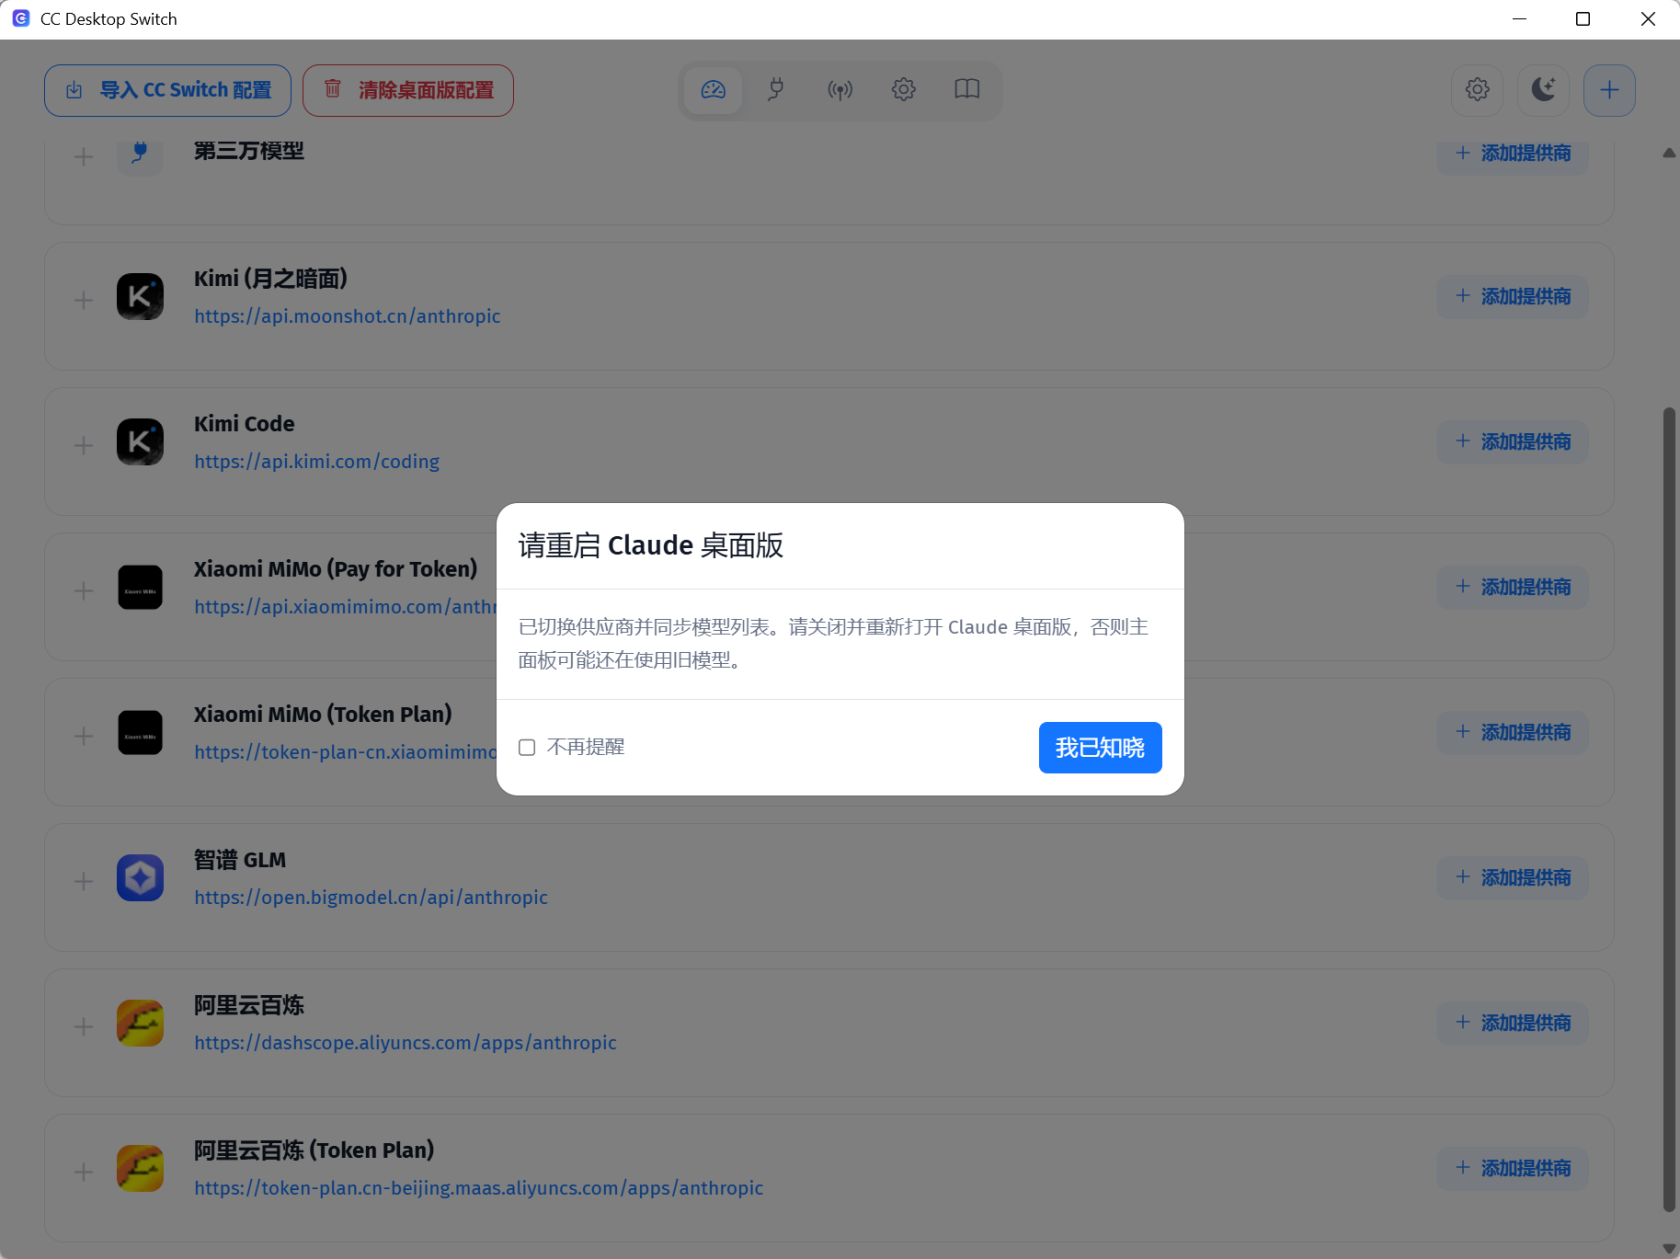Click 导入 CC Switch 配置 button

[x=167, y=90]
